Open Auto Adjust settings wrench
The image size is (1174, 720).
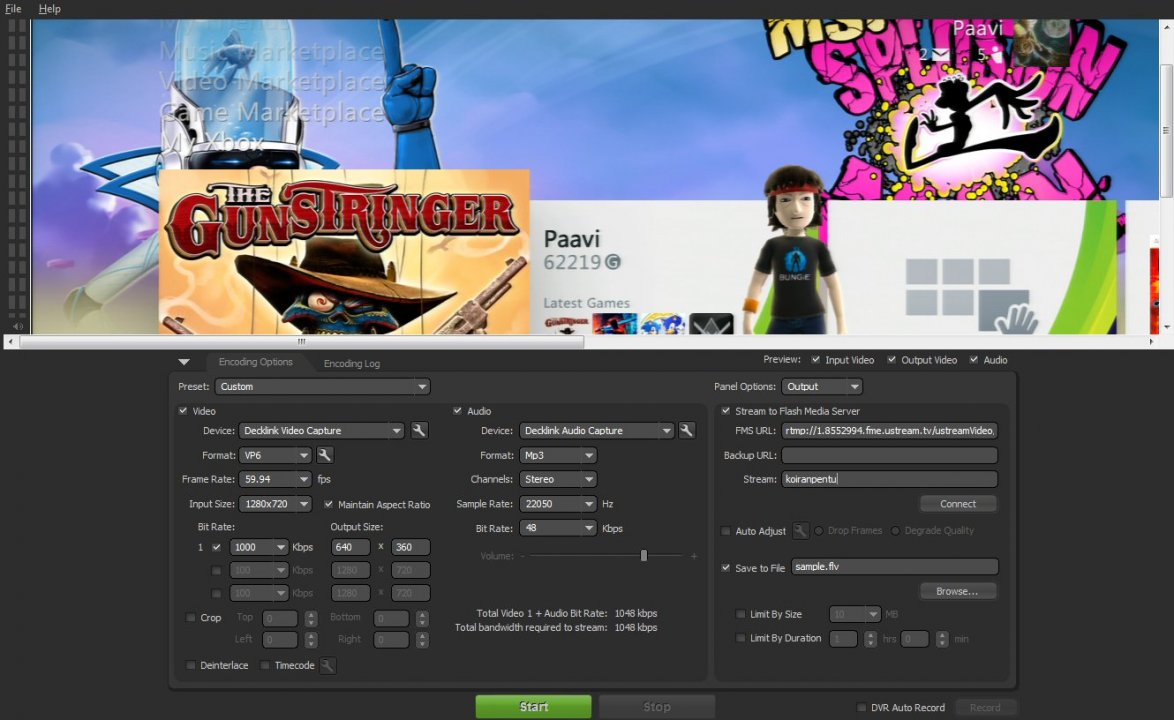(x=800, y=531)
